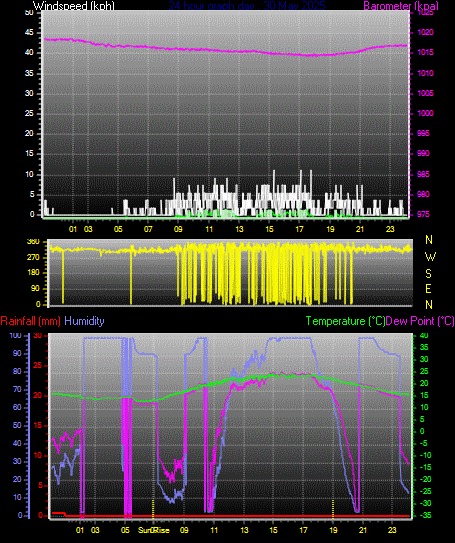
Task: Click 975 on the barometer axis
Action: (x=423, y=214)
